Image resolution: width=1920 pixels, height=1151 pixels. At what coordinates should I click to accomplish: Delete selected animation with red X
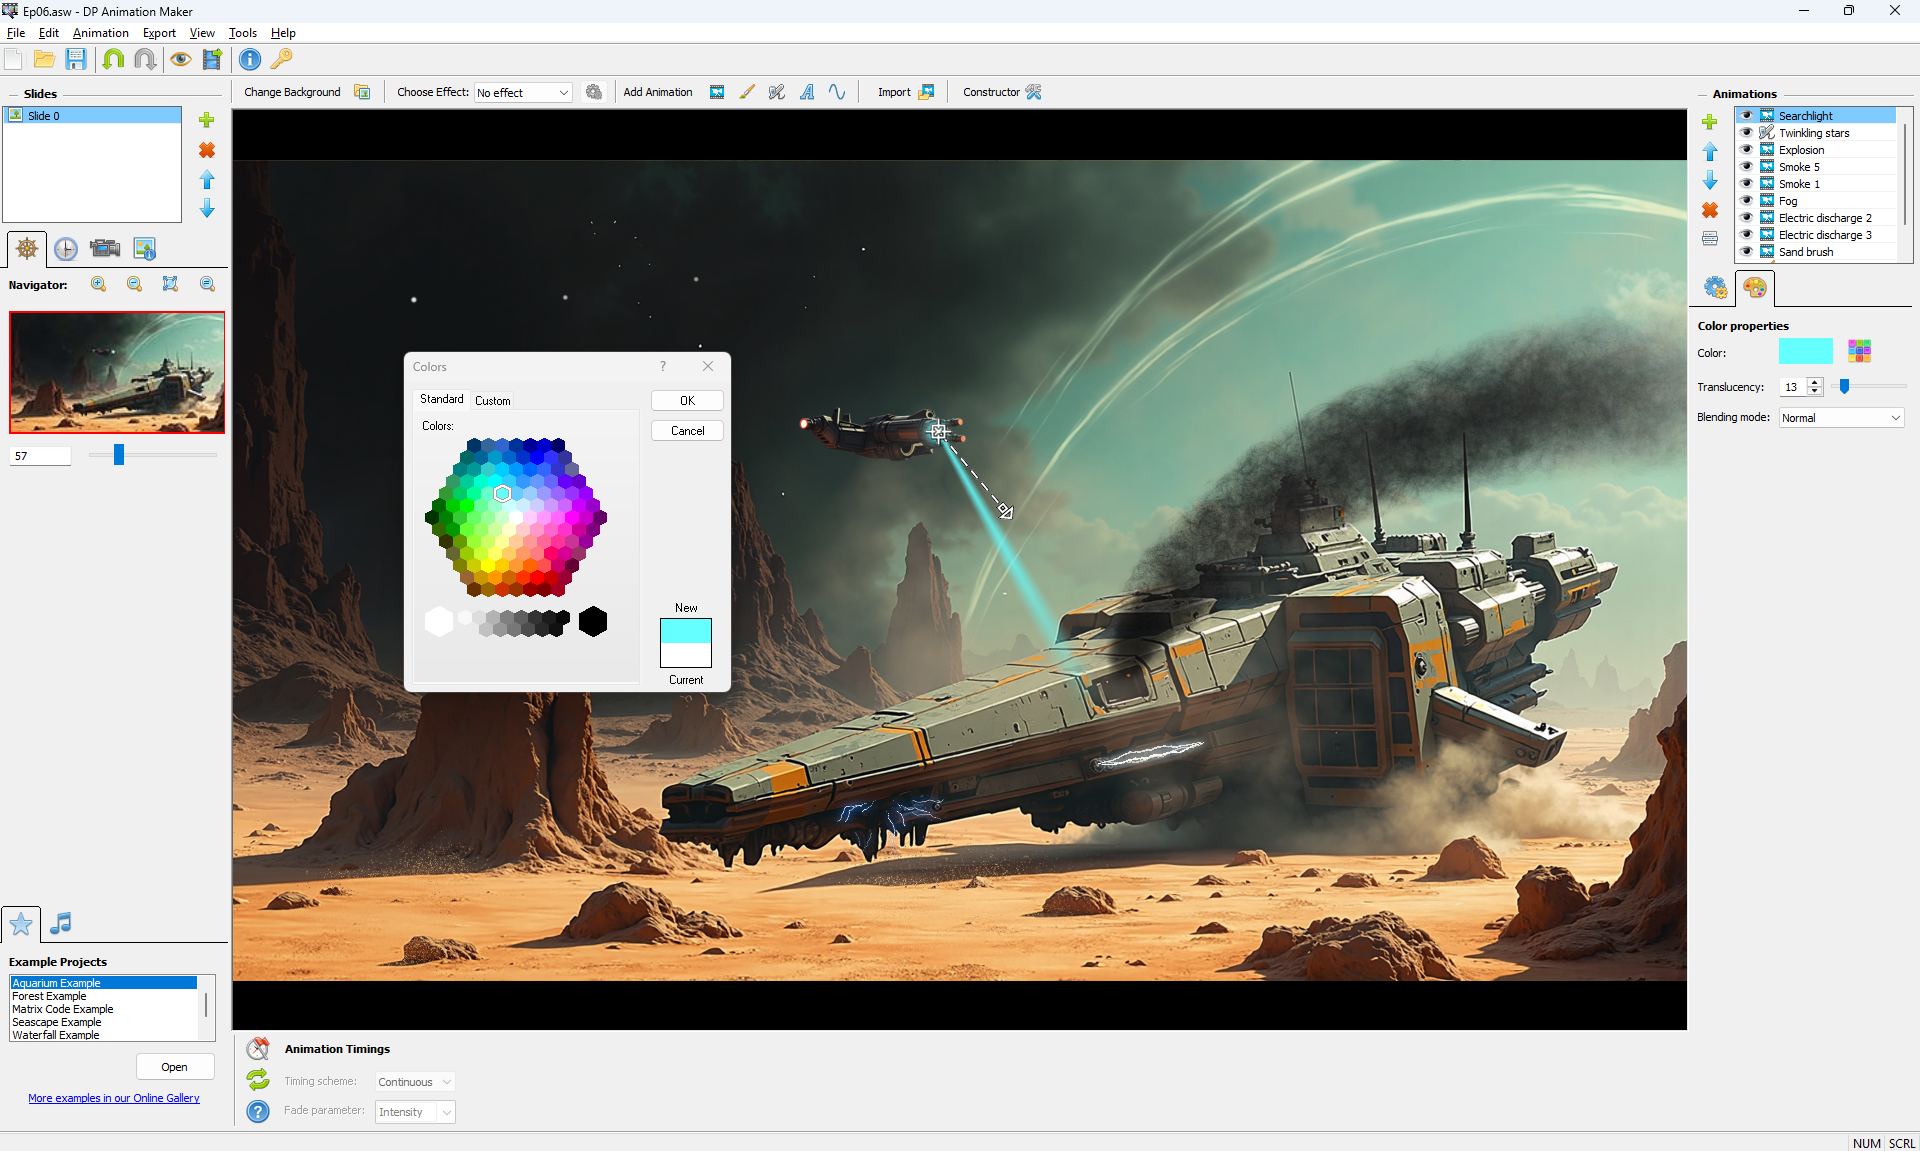1710,210
